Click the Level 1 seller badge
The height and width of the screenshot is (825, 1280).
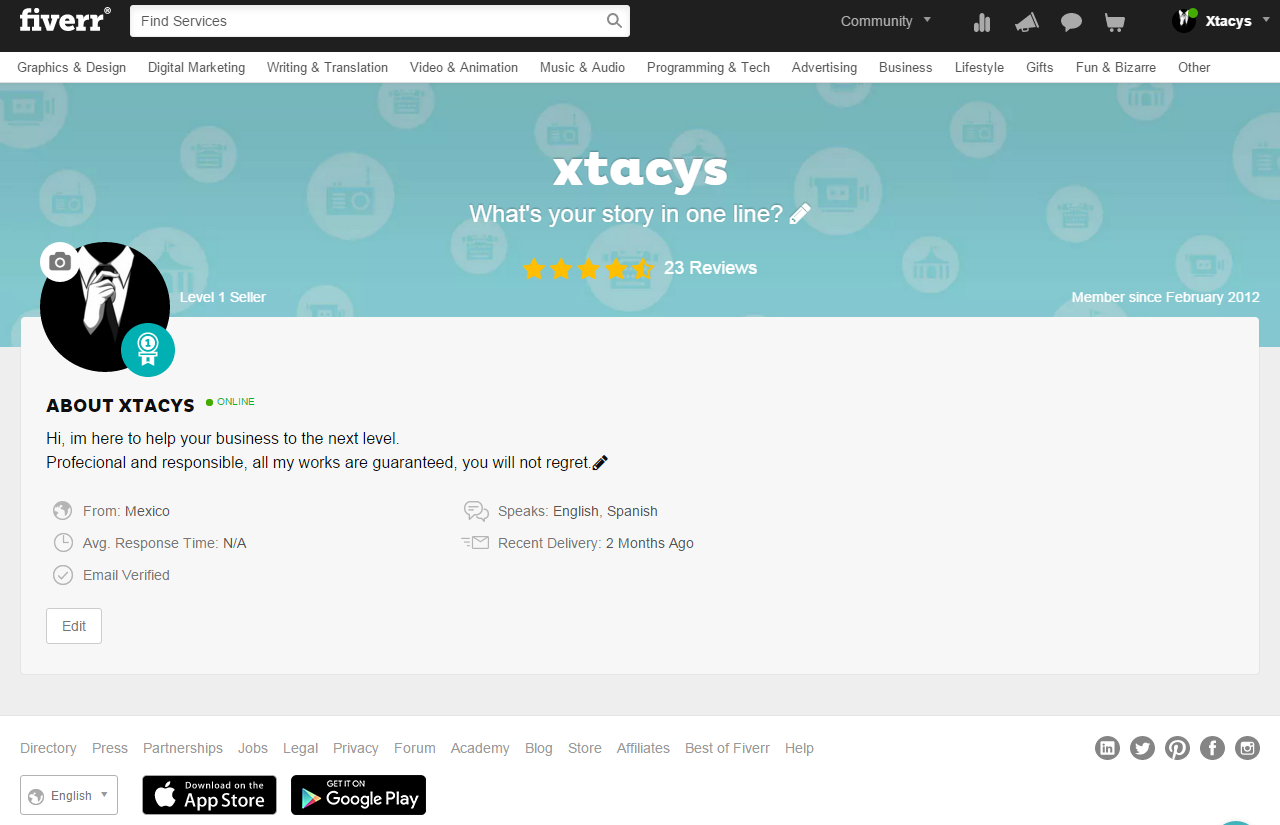tap(148, 350)
